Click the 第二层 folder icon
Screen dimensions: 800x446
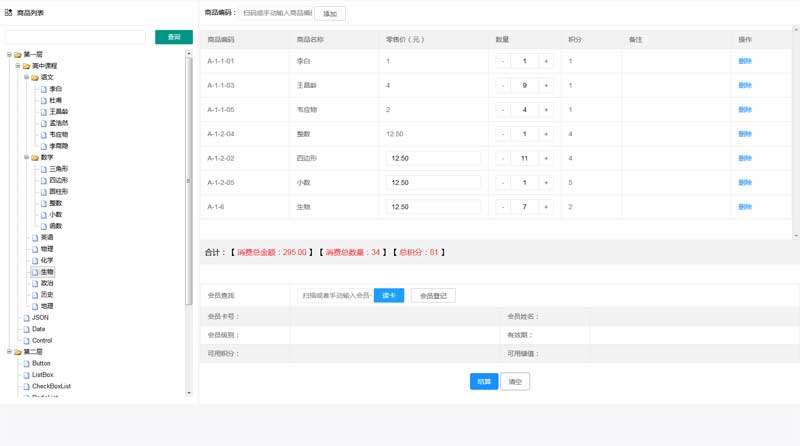18,352
